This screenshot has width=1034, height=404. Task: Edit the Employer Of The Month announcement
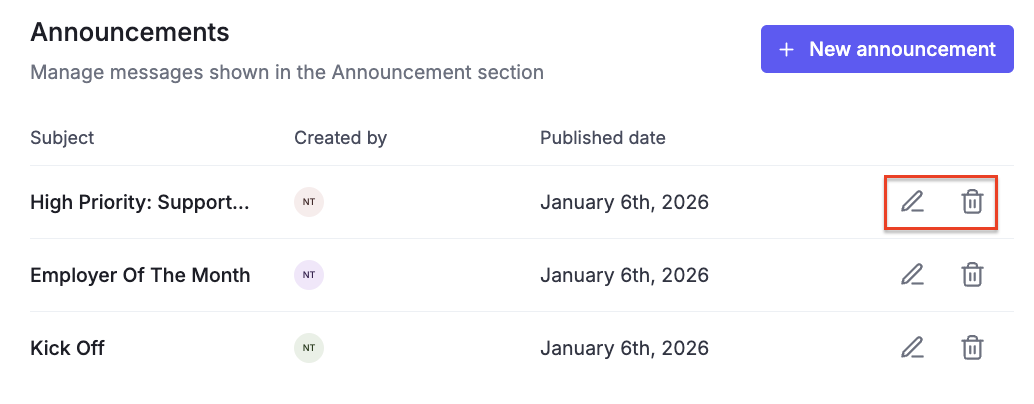pyautogui.click(x=911, y=275)
